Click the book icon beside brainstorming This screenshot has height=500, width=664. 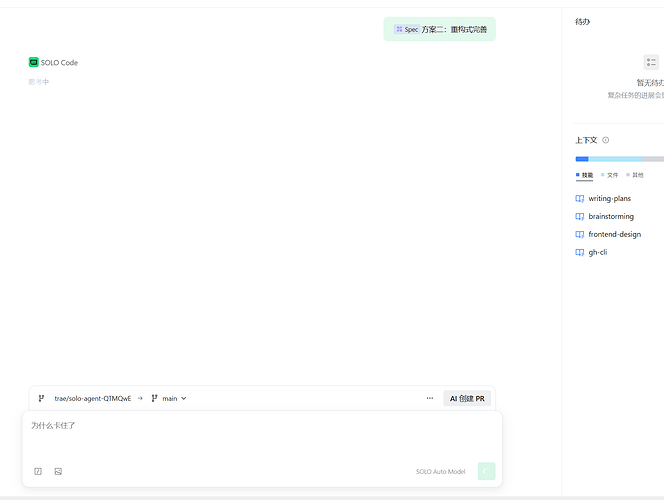coord(579,216)
